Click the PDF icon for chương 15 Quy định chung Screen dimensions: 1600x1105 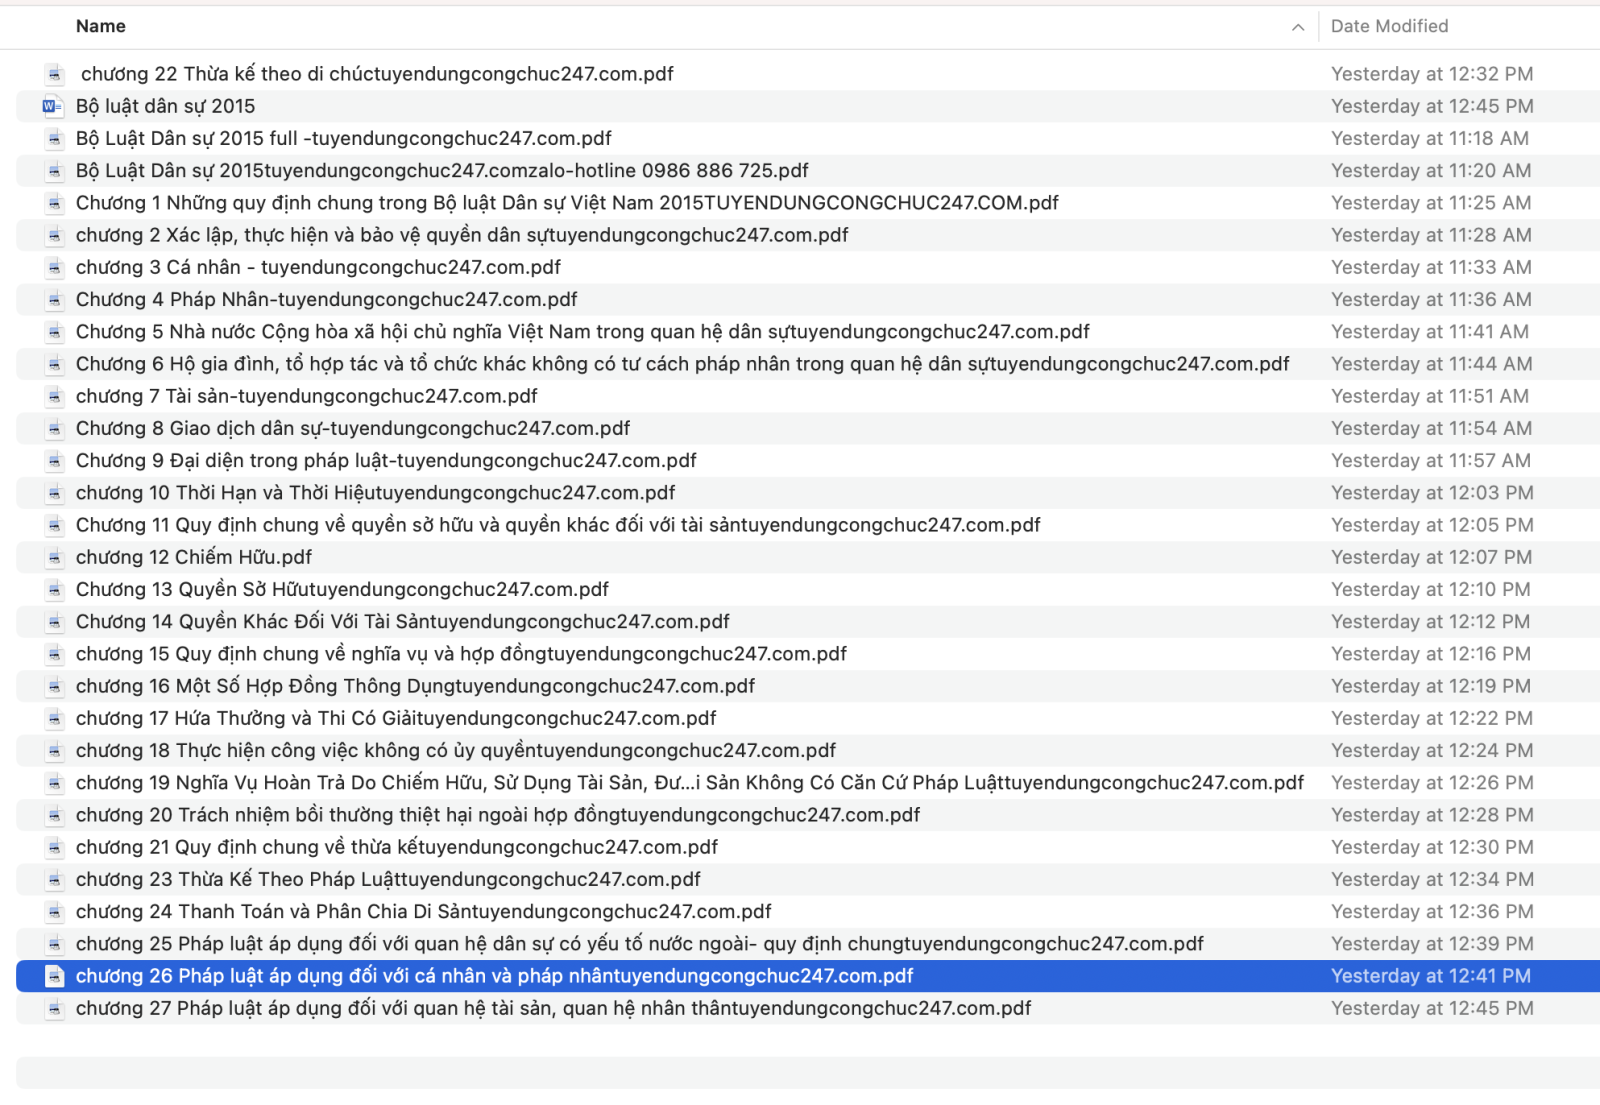tap(55, 654)
